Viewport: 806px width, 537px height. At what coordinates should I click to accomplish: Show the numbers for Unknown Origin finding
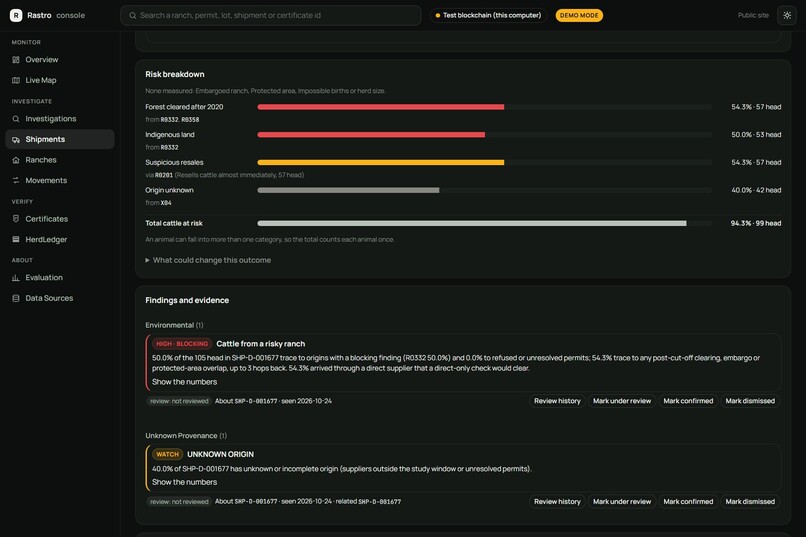pyautogui.click(x=185, y=482)
